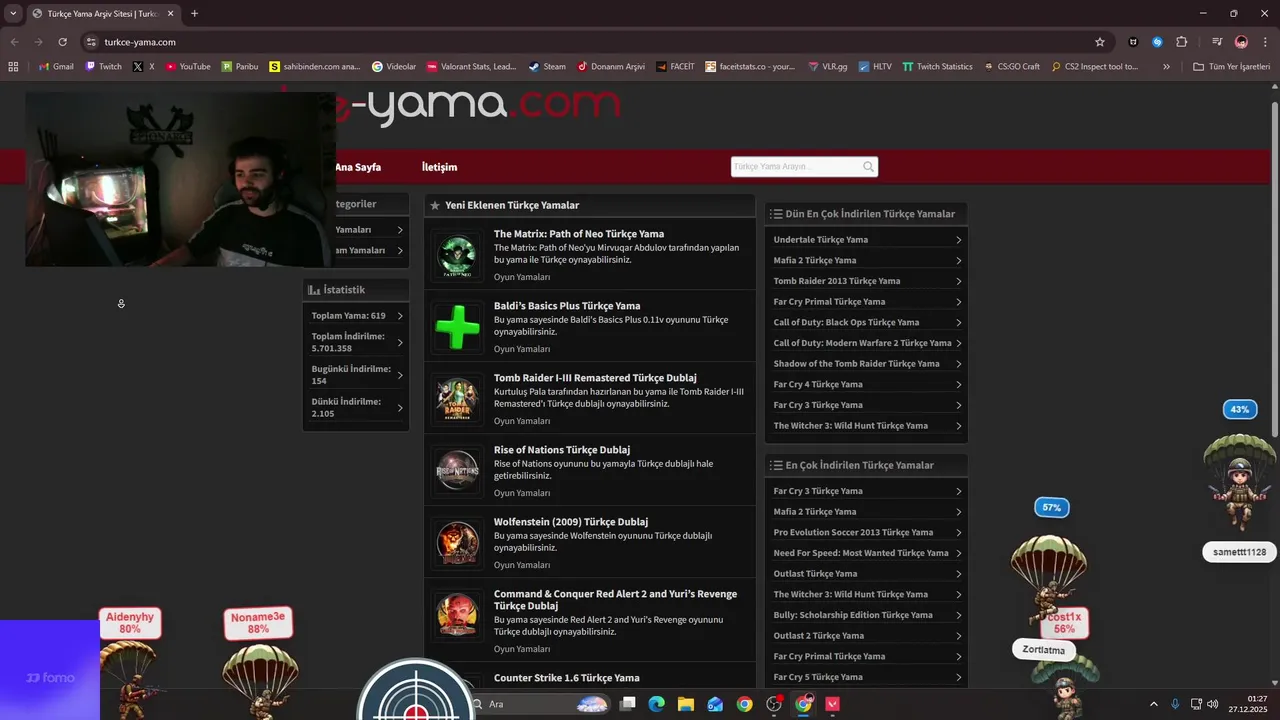
Task: Open the Chrome profile avatar
Action: tap(1241, 42)
